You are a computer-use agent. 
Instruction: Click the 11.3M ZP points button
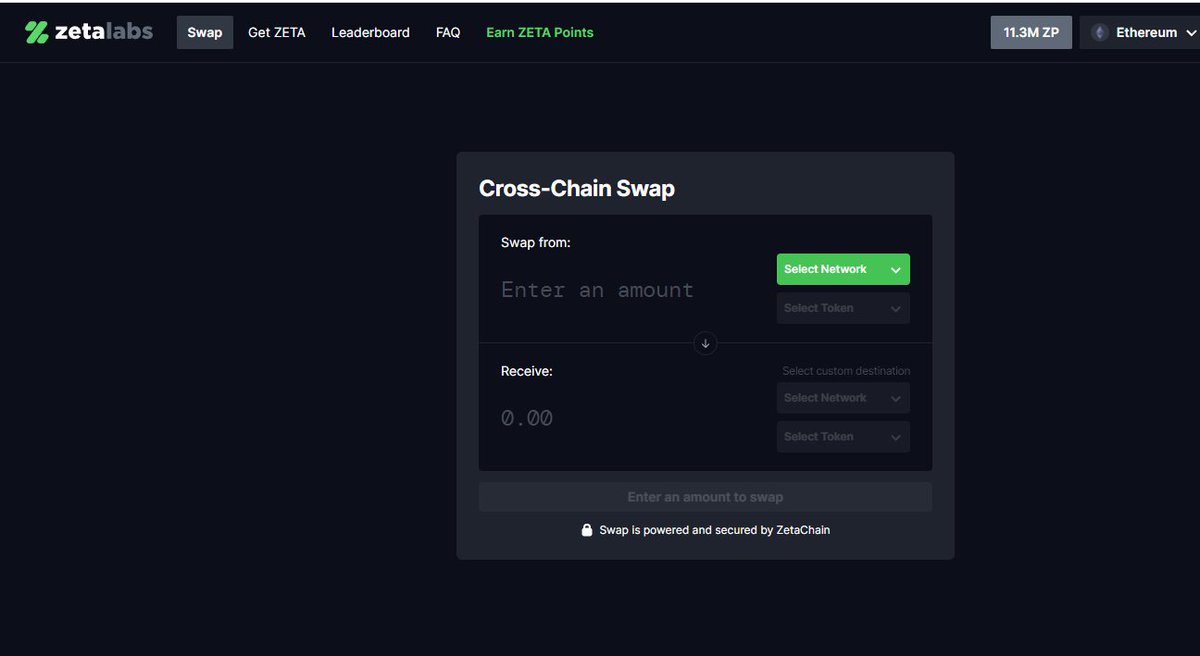click(x=1031, y=32)
